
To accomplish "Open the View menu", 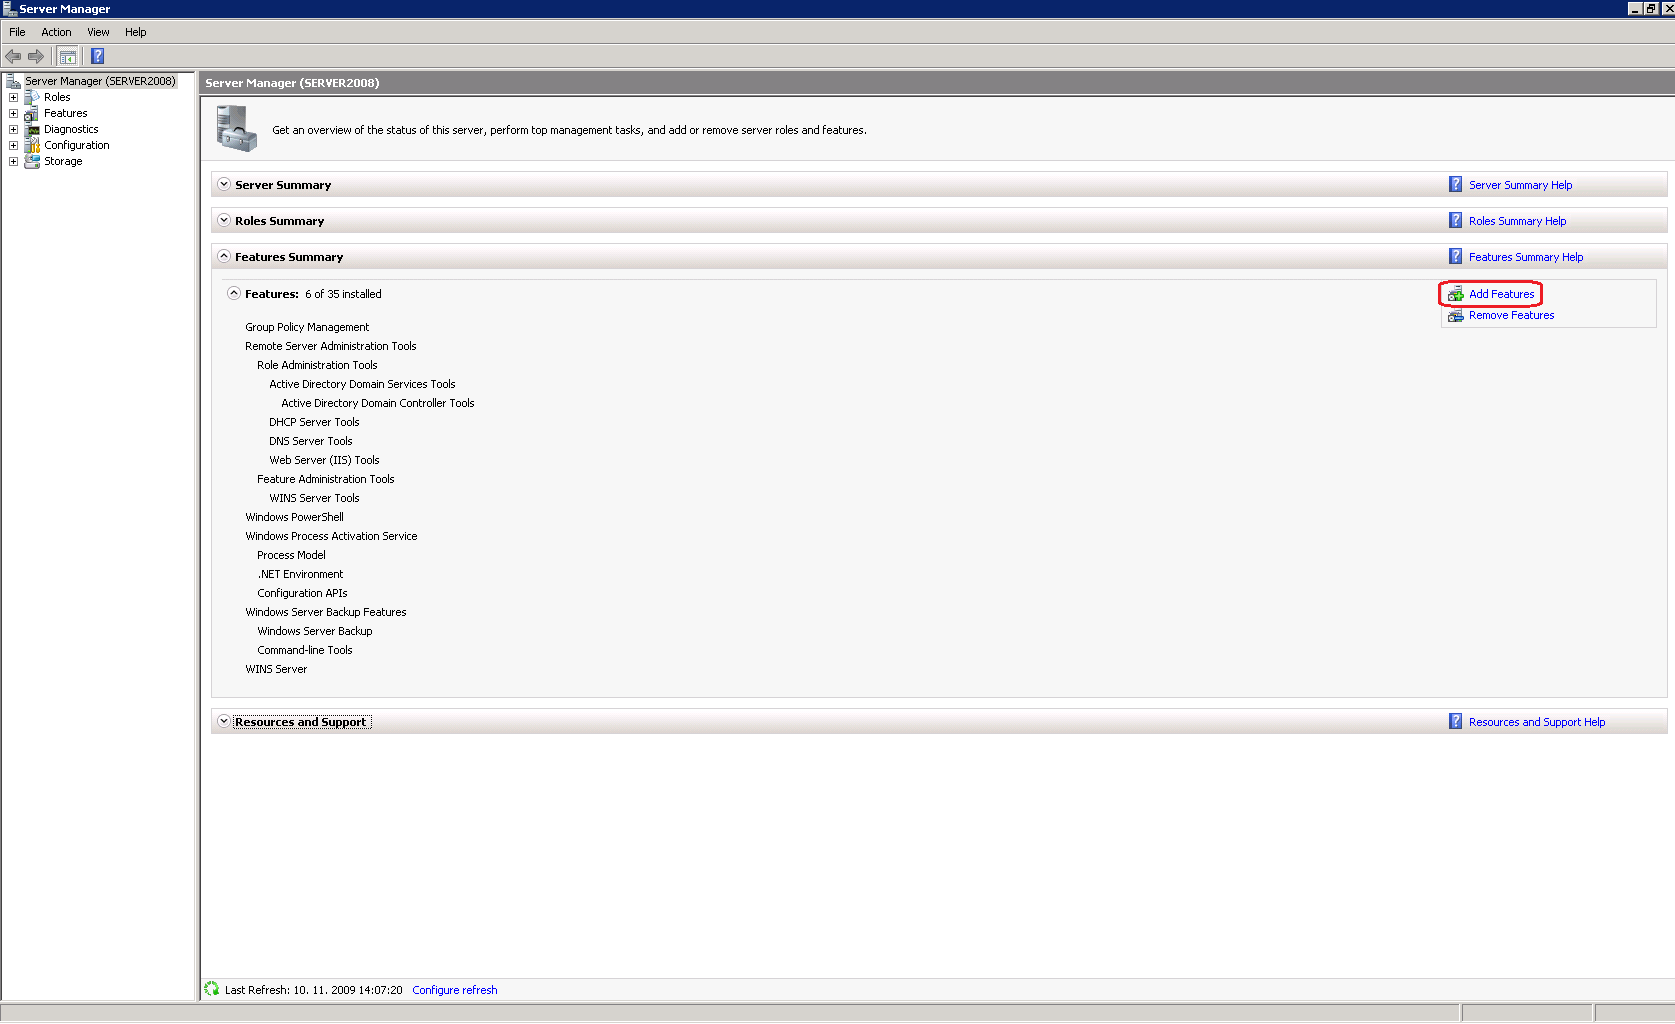I will coord(98,32).
